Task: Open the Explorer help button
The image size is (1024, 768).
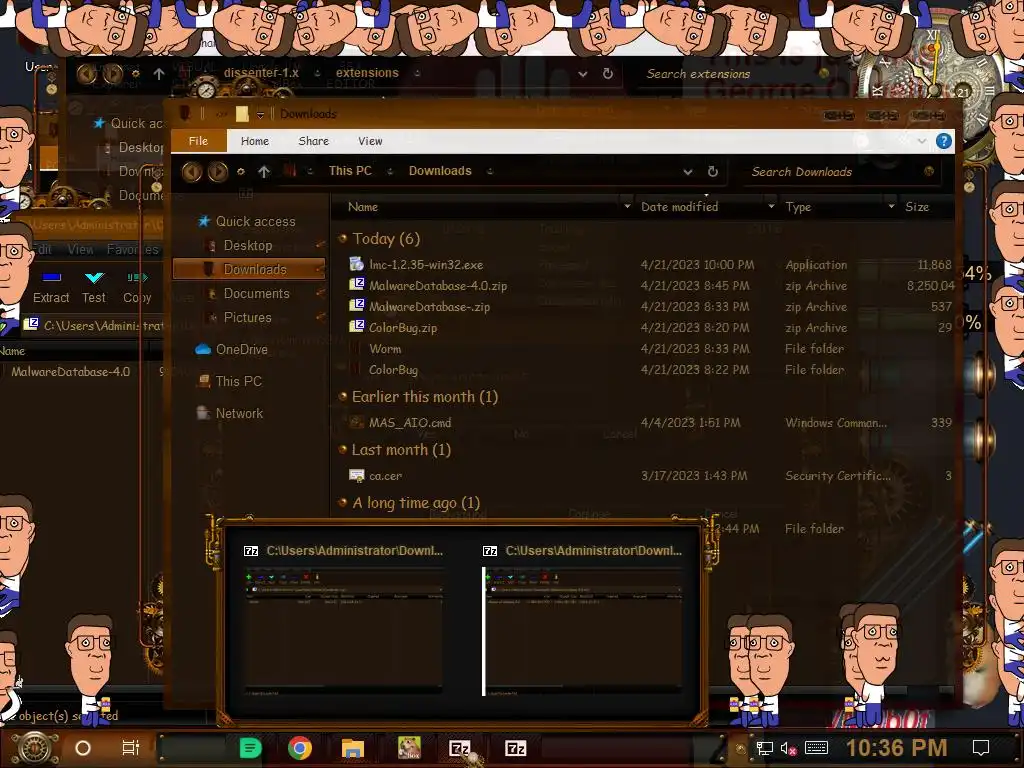Action: pyautogui.click(x=944, y=141)
